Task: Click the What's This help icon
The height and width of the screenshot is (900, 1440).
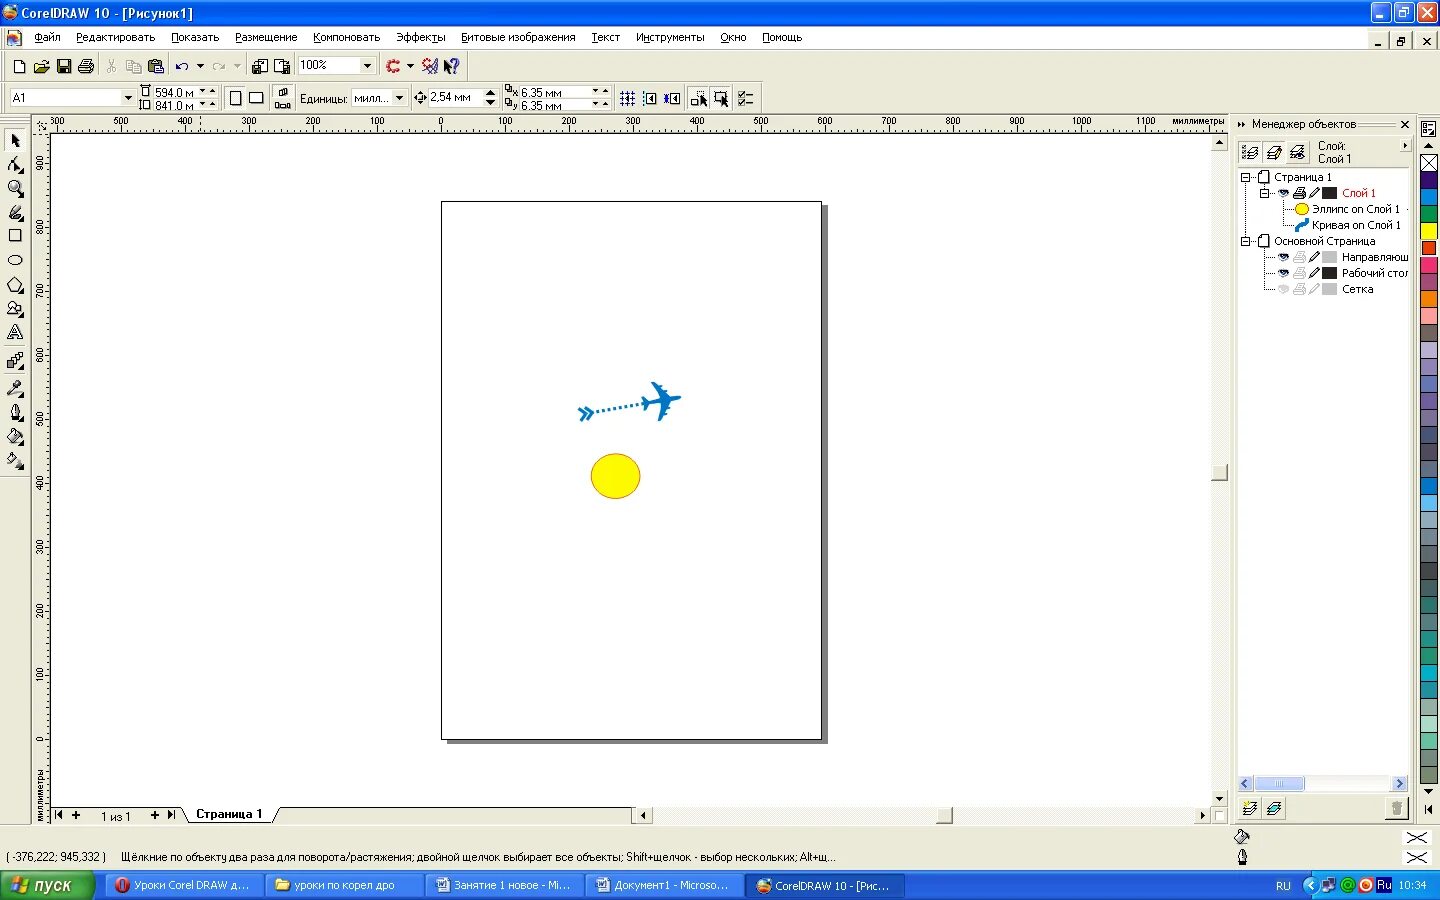Action: pos(452,66)
